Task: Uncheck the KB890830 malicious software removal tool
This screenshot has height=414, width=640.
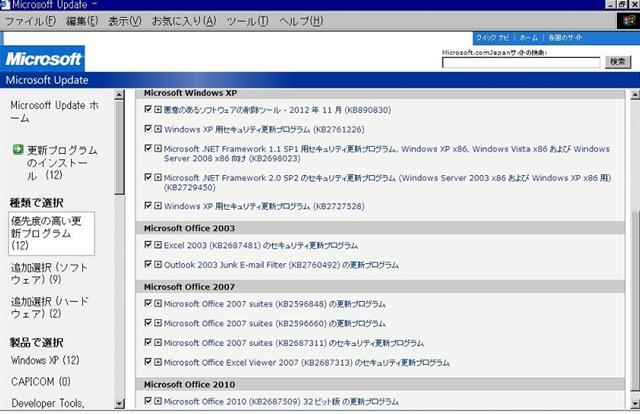Action: click(x=148, y=109)
